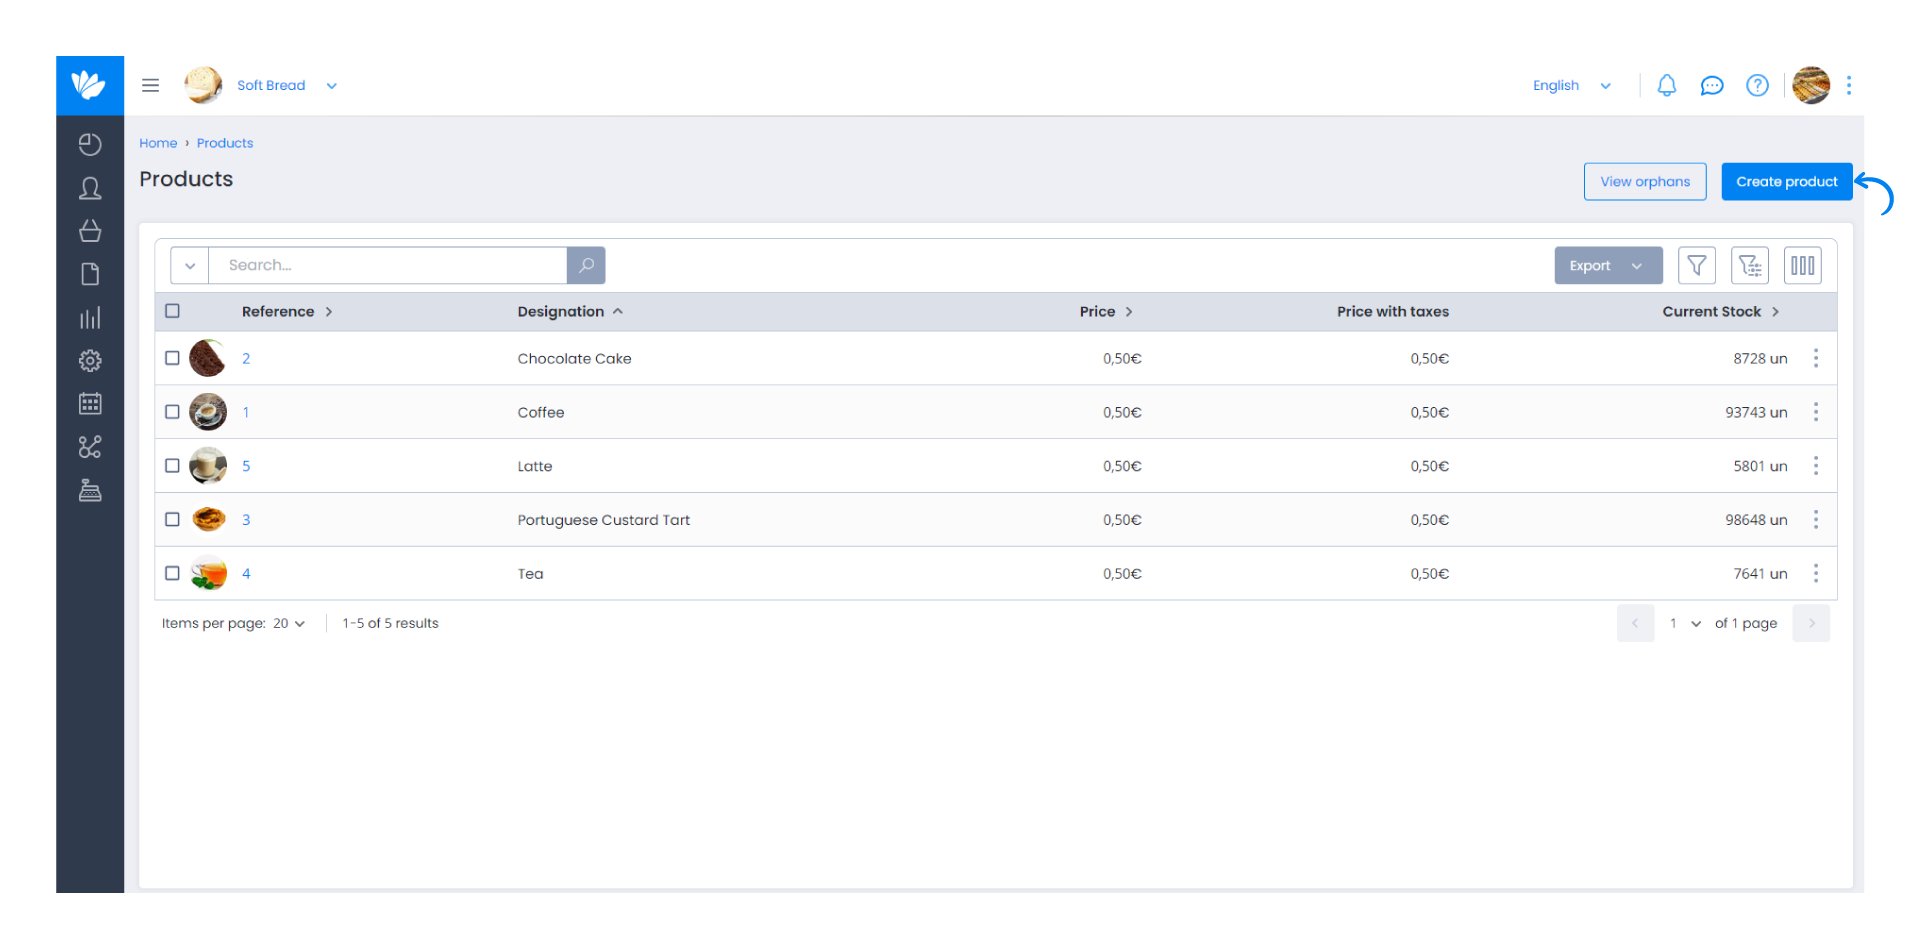Check the Tea row checkbox
The width and height of the screenshot is (1920, 949).
[x=172, y=573]
